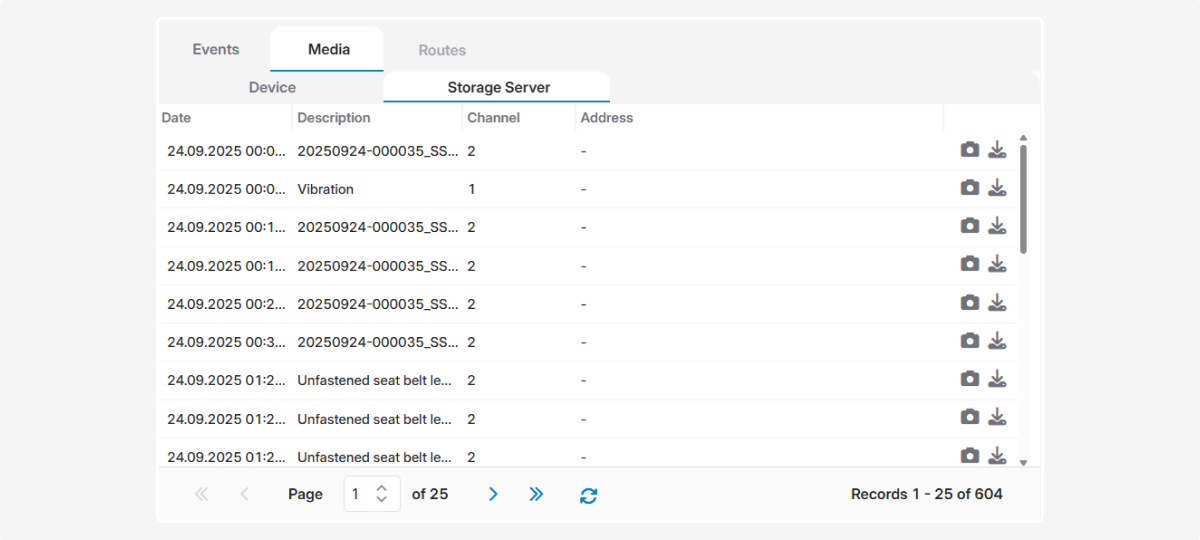Image resolution: width=1200 pixels, height=540 pixels.
Task: Select the Device sub-tab
Action: (272, 88)
